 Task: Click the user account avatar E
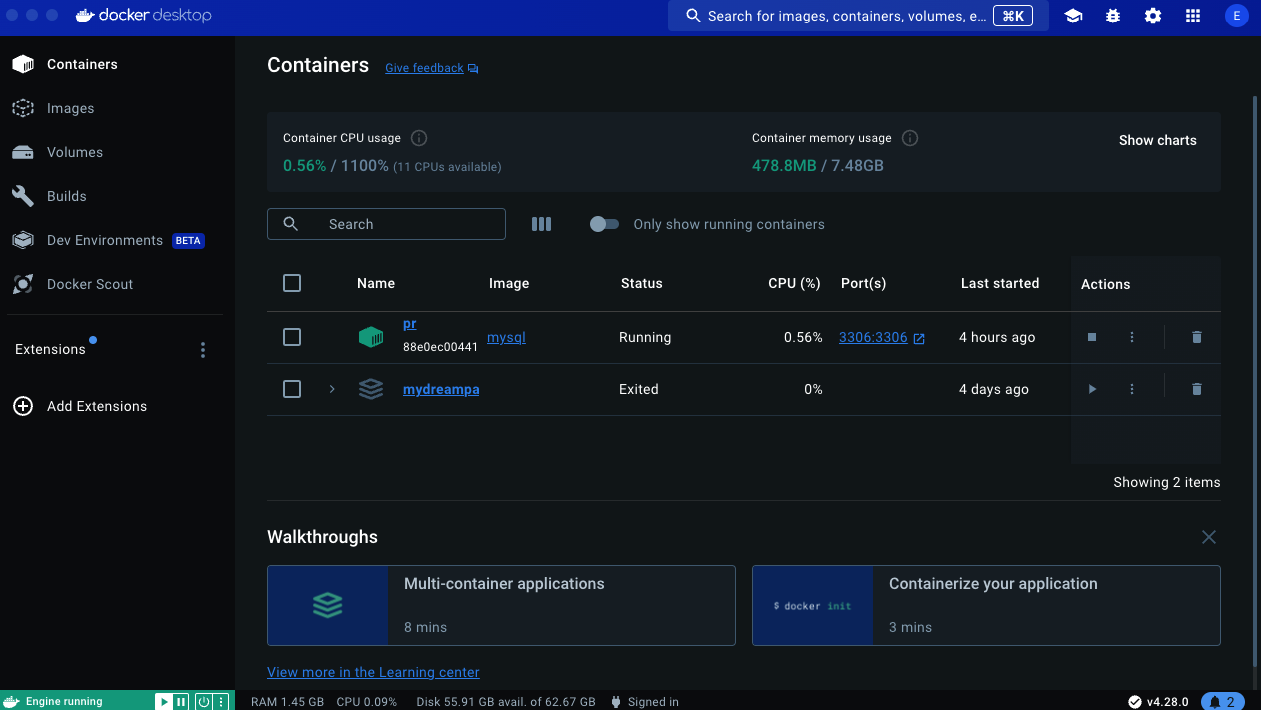point(1237,16)
